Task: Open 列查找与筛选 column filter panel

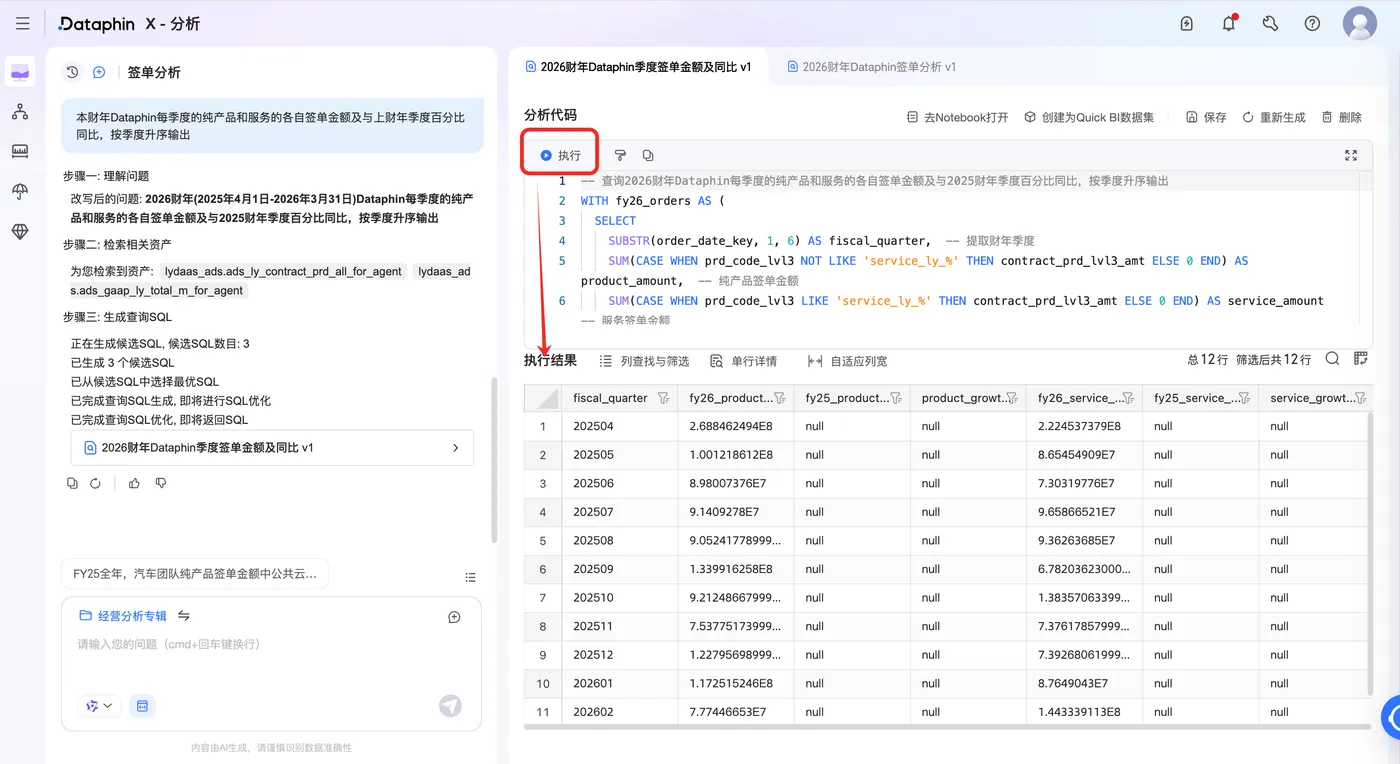Action: 644,361
